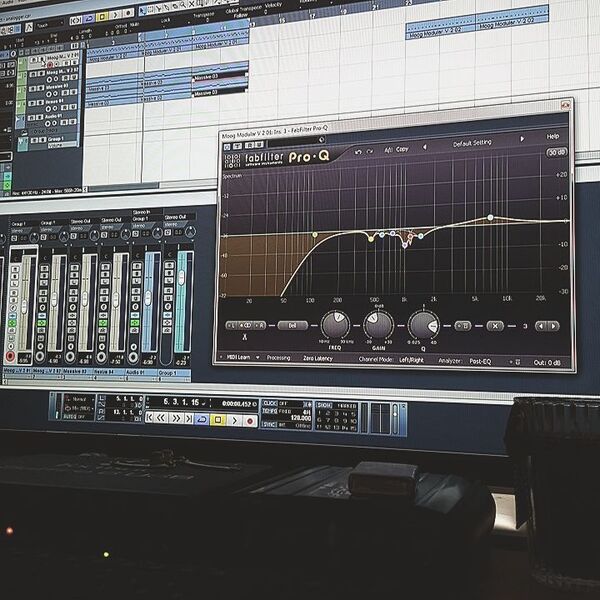Toggle the CLICK metronome button

coord(270,403)
